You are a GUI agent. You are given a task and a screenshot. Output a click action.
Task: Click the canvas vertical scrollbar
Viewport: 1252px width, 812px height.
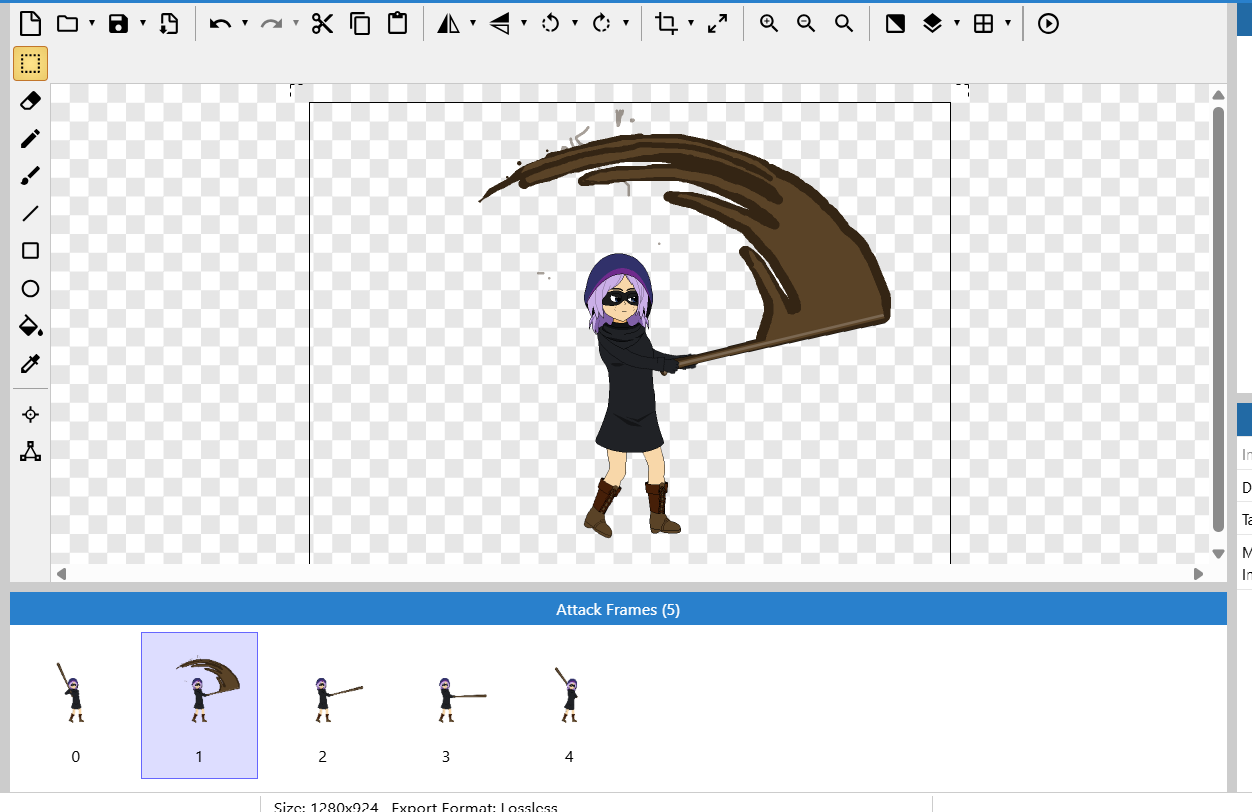point(1218,320)
